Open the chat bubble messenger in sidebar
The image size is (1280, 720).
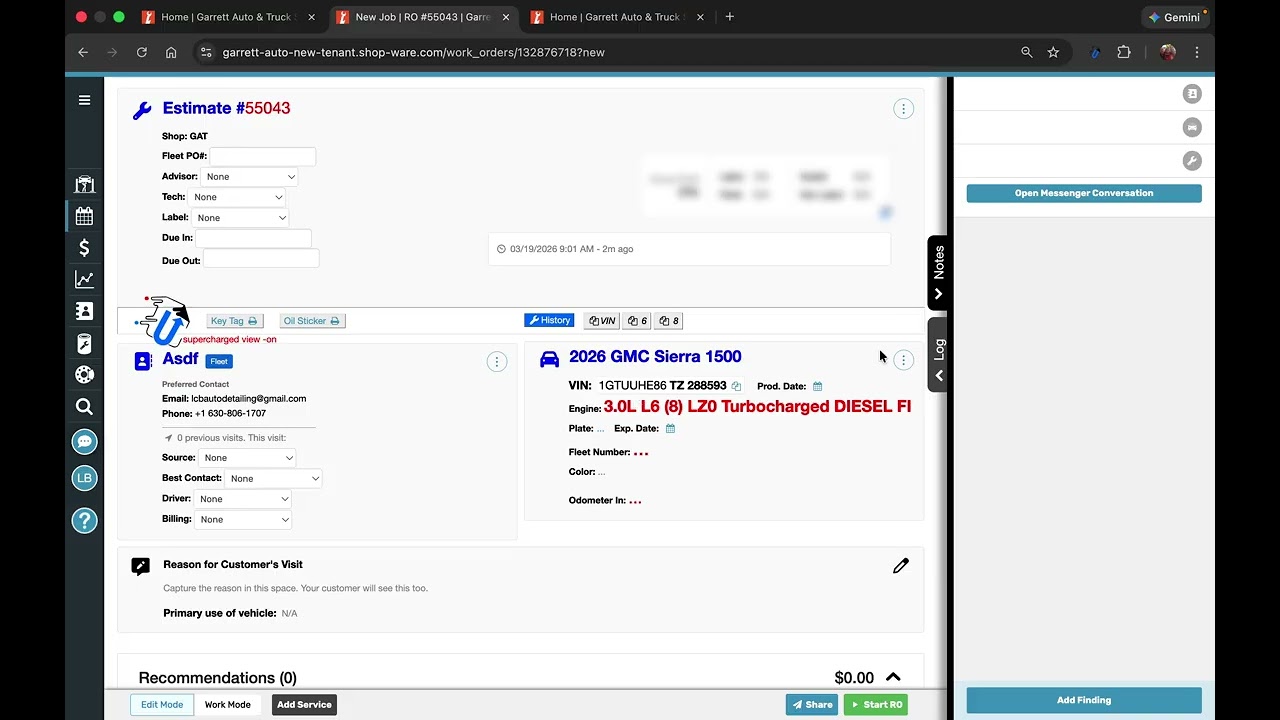pyautogui.click(x=84, y=441)
